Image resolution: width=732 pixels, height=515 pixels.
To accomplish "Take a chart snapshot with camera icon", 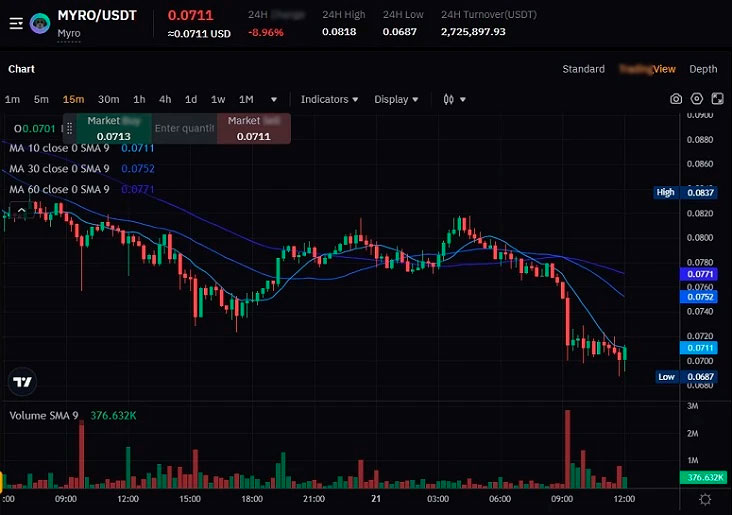I will coord(676,99).
